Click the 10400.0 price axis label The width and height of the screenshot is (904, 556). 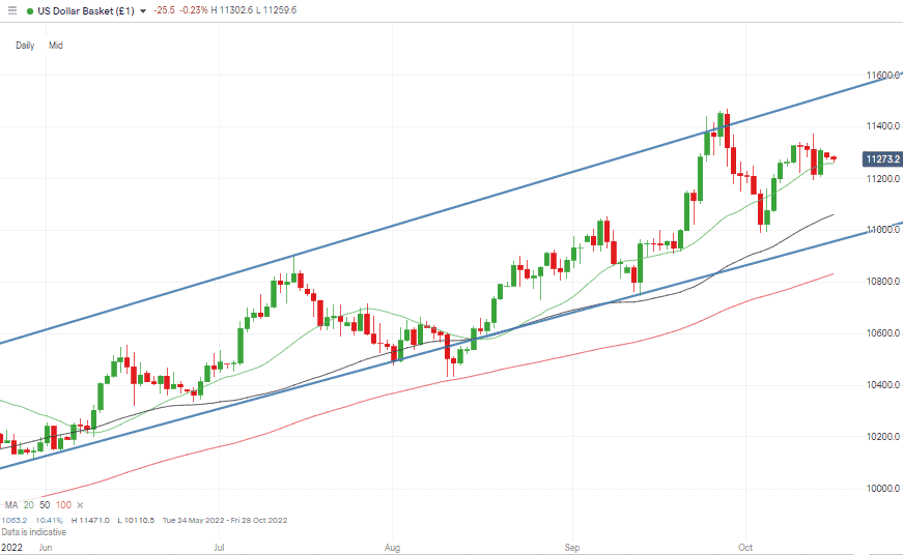point(883,385)
